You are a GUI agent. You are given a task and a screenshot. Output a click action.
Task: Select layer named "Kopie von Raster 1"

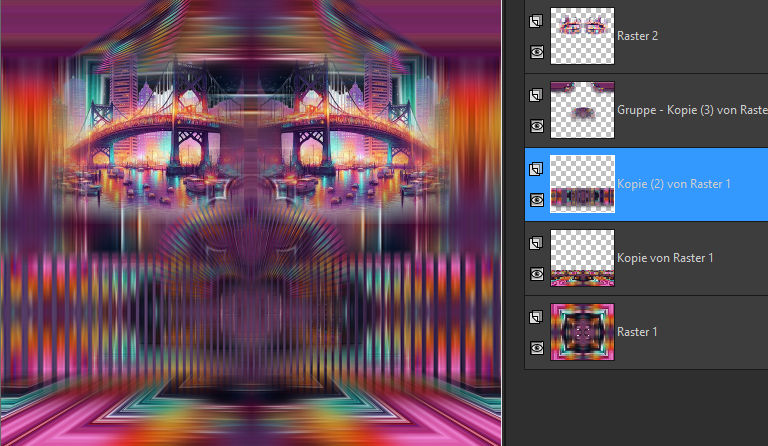pos(665,258)
